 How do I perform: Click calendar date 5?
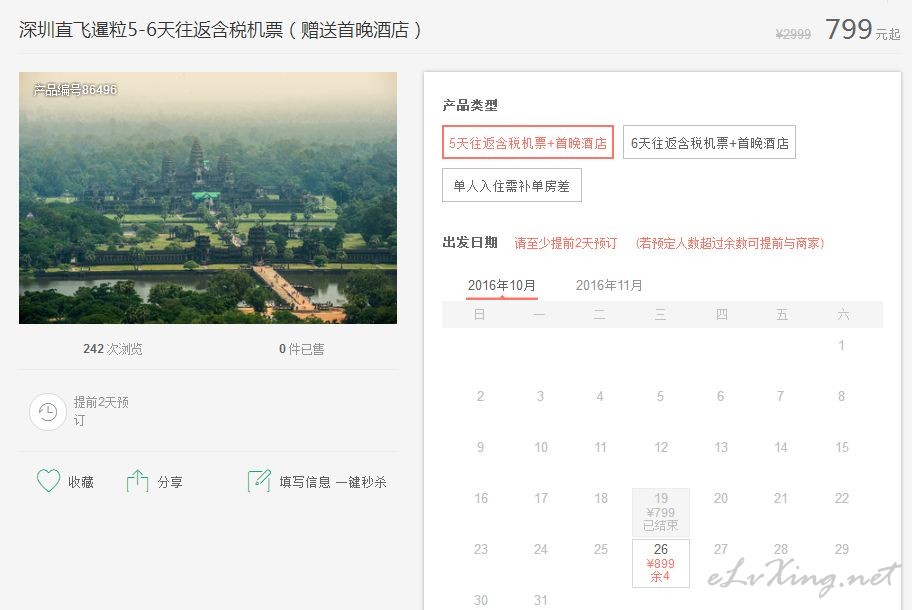[x=660, y=397]
